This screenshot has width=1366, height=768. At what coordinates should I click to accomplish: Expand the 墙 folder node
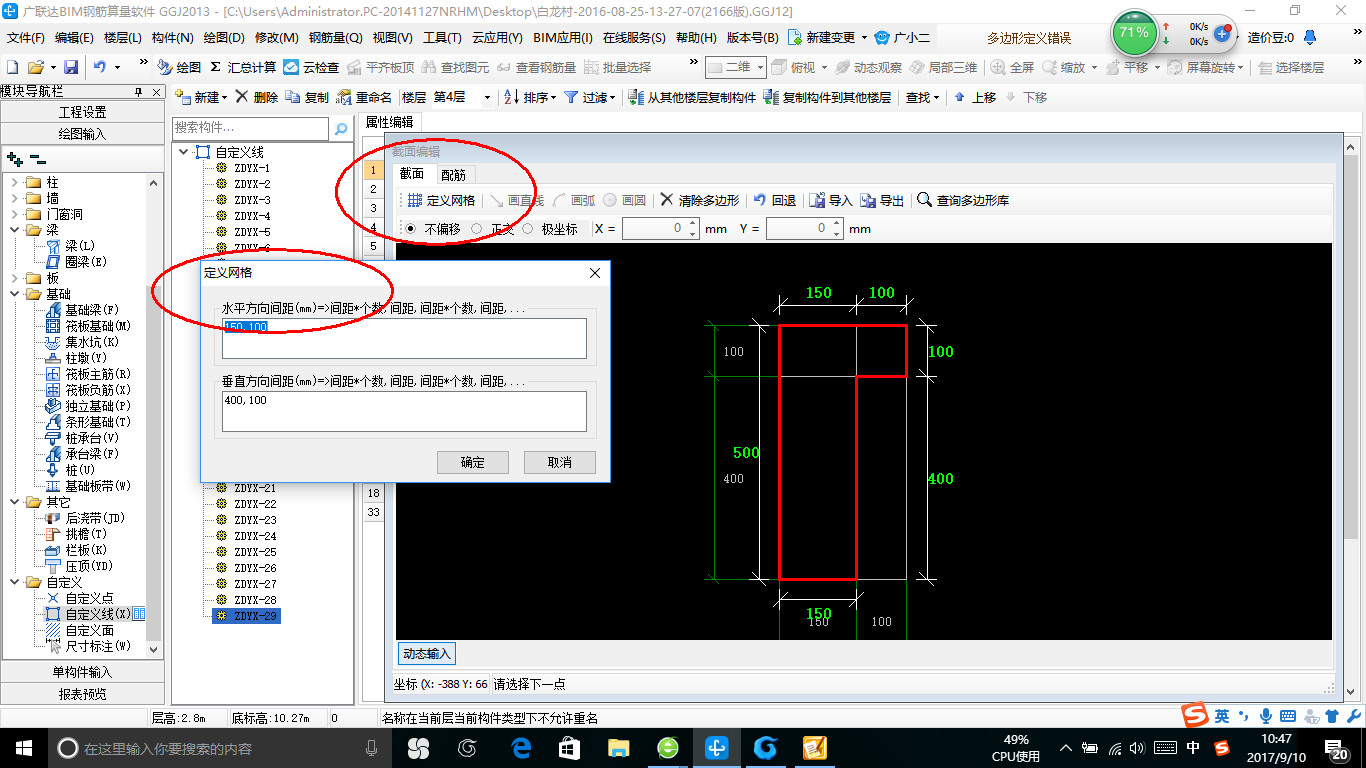point(14,198)
